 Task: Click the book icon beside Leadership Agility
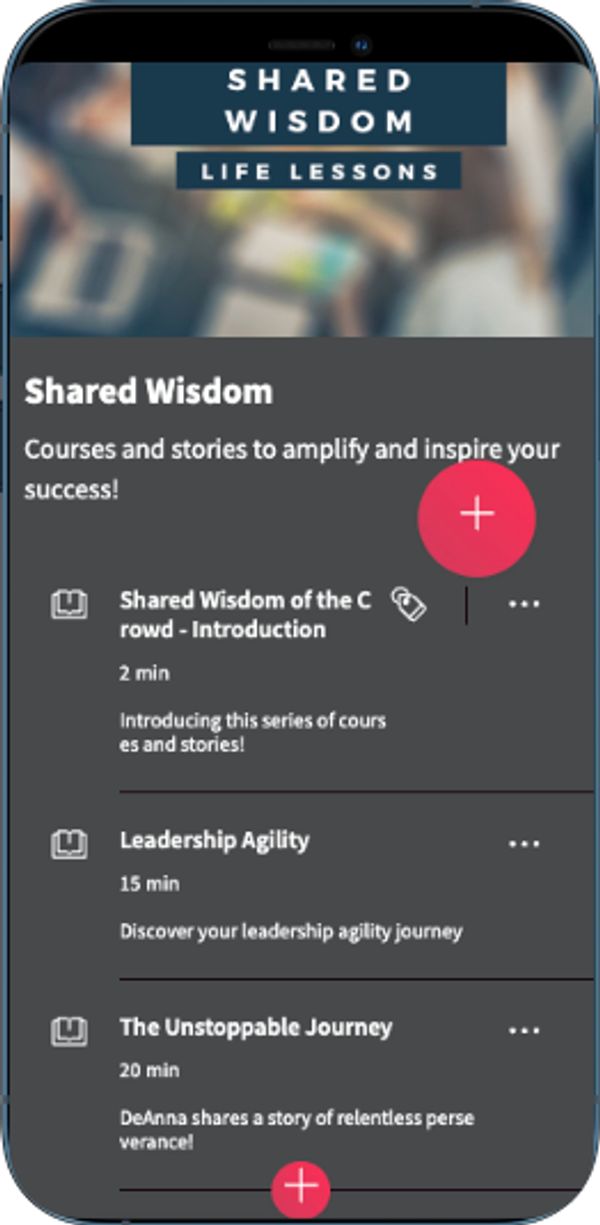click(x=69, y=843)
